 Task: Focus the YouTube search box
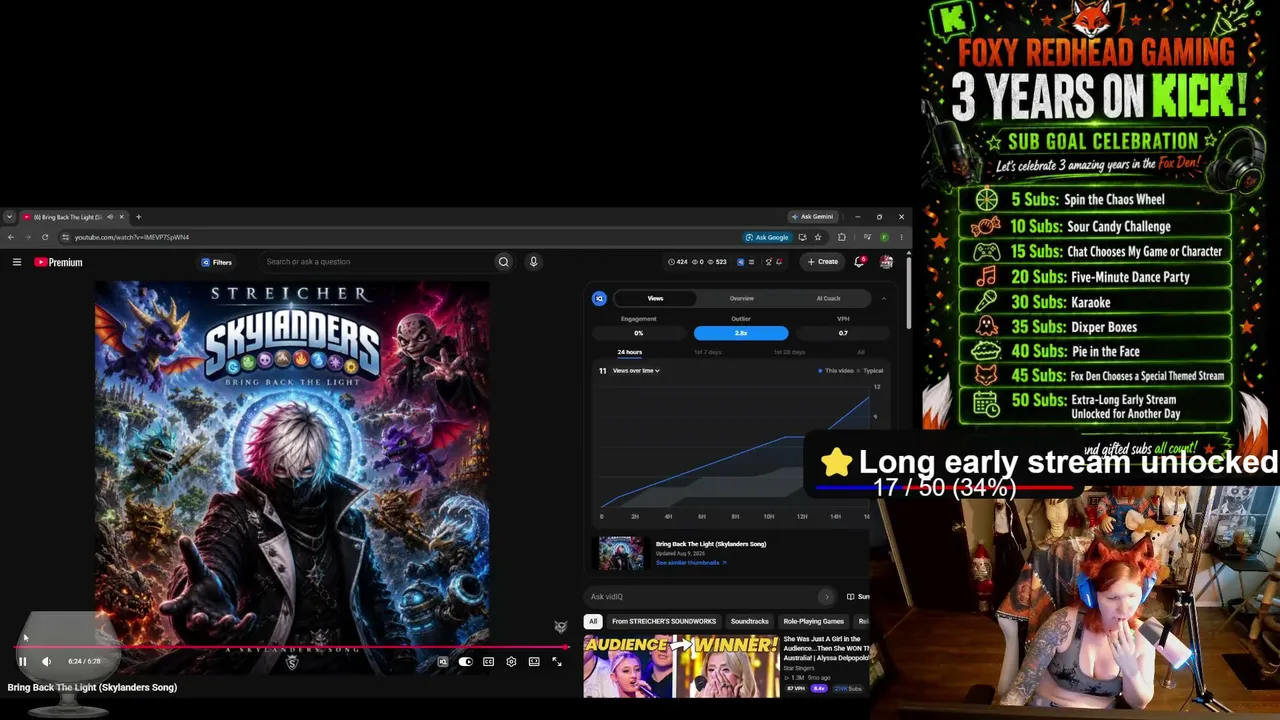pyautogui.click(x=375, y=262)
